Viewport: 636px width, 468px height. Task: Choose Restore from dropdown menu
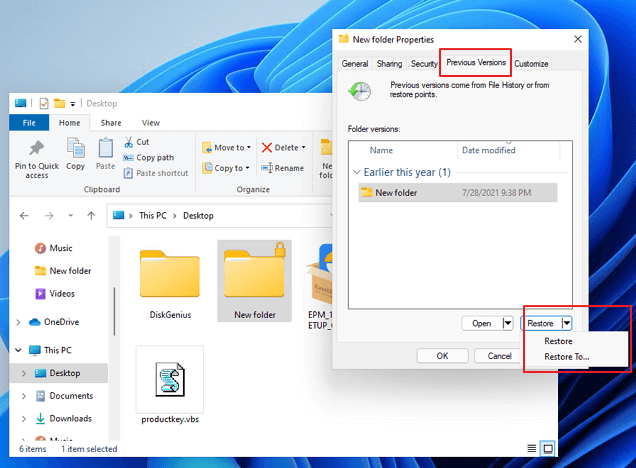click(558, 341)
